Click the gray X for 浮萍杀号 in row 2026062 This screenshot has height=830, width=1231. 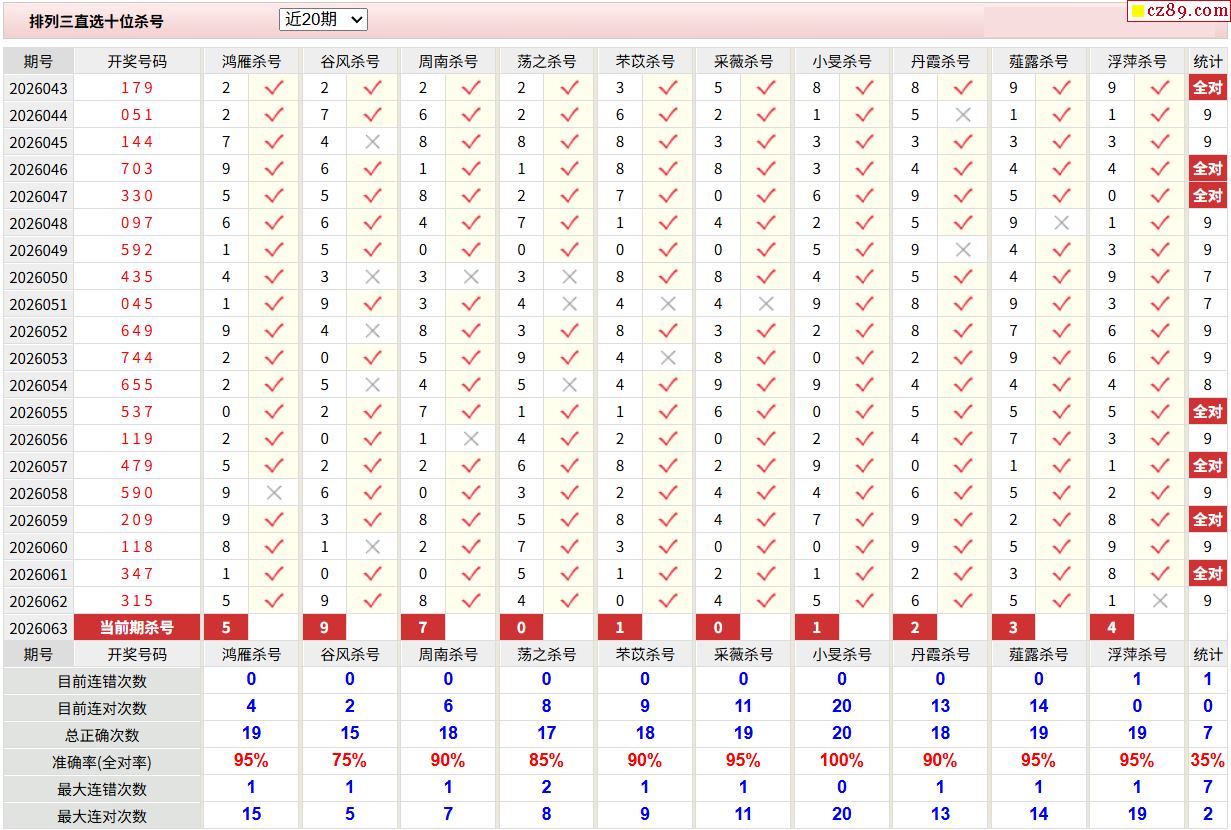click(x=1160, y=601)
